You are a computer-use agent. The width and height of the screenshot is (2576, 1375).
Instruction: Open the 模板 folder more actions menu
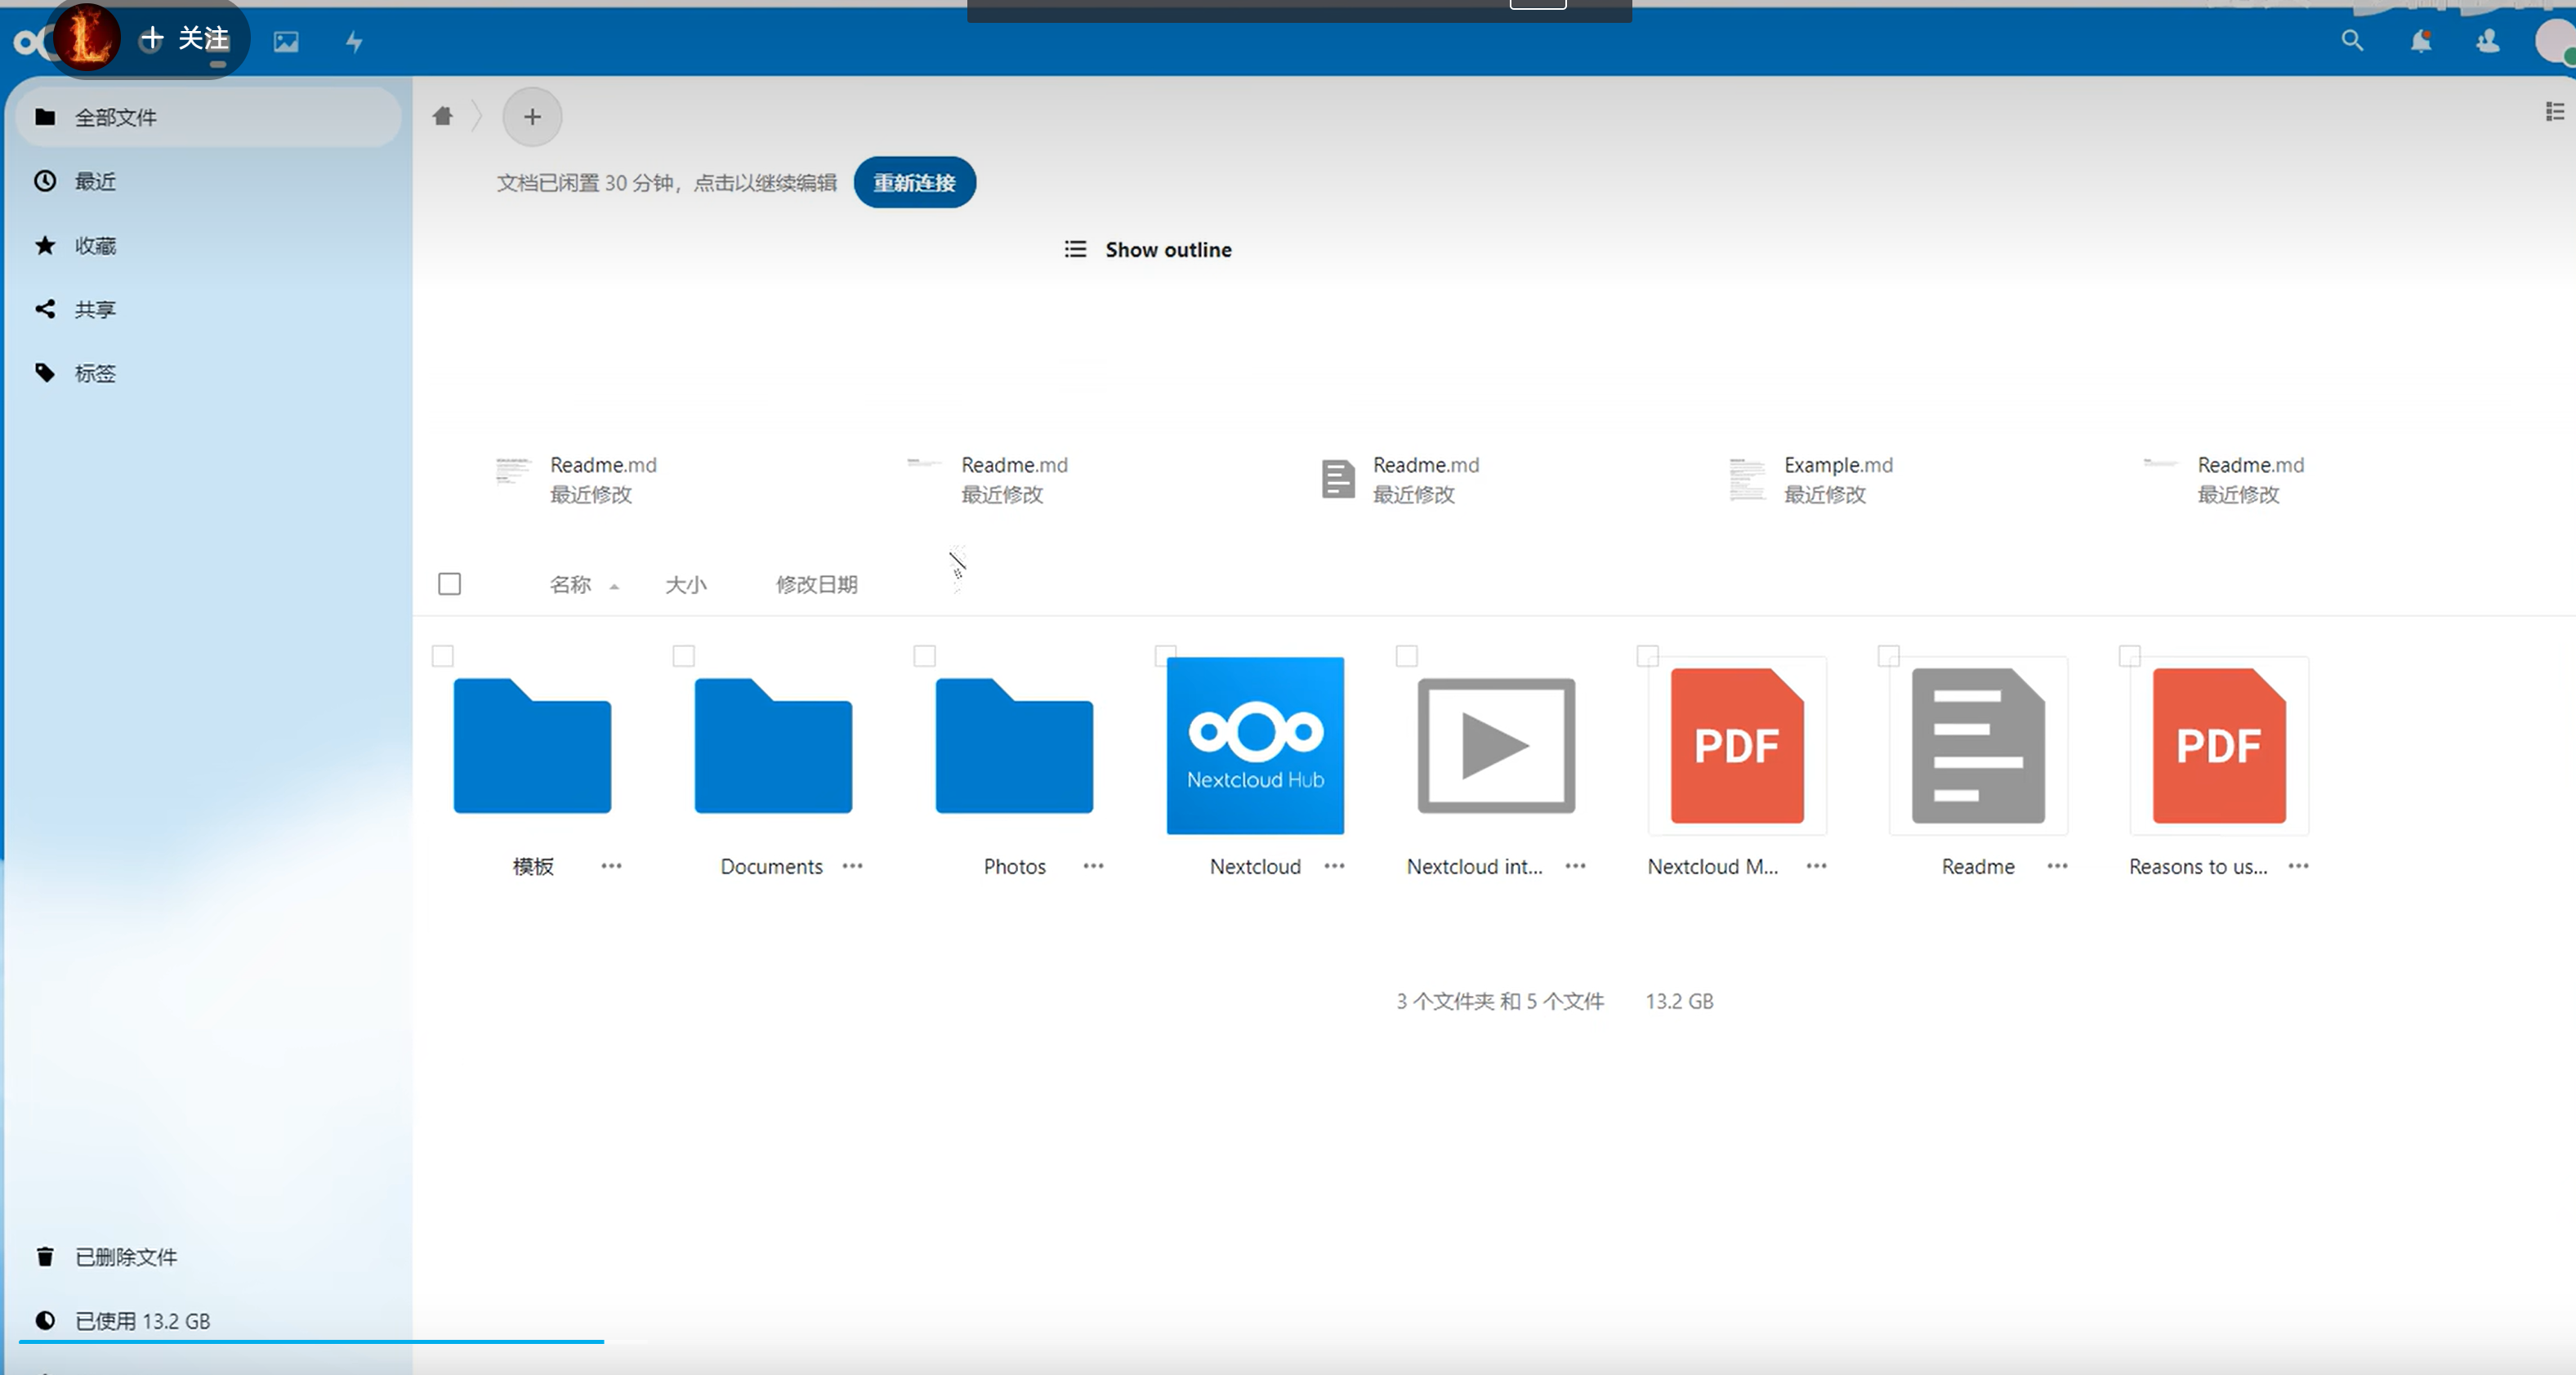(611, 866)
